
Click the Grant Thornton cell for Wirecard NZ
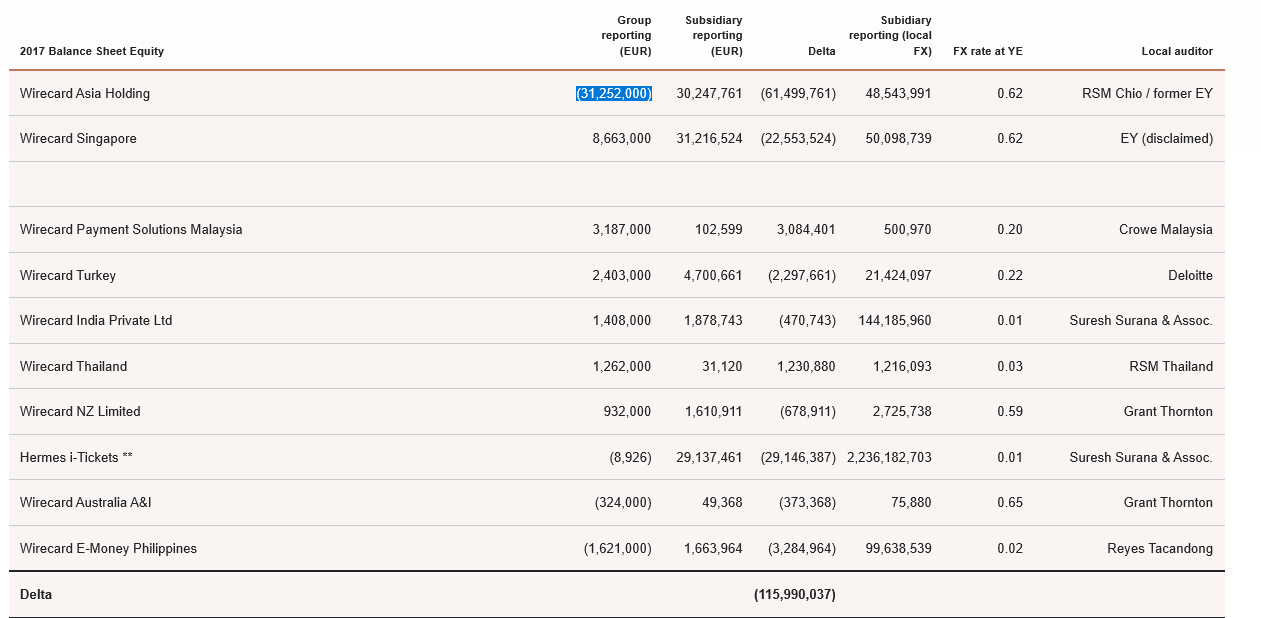point(1167,411)
